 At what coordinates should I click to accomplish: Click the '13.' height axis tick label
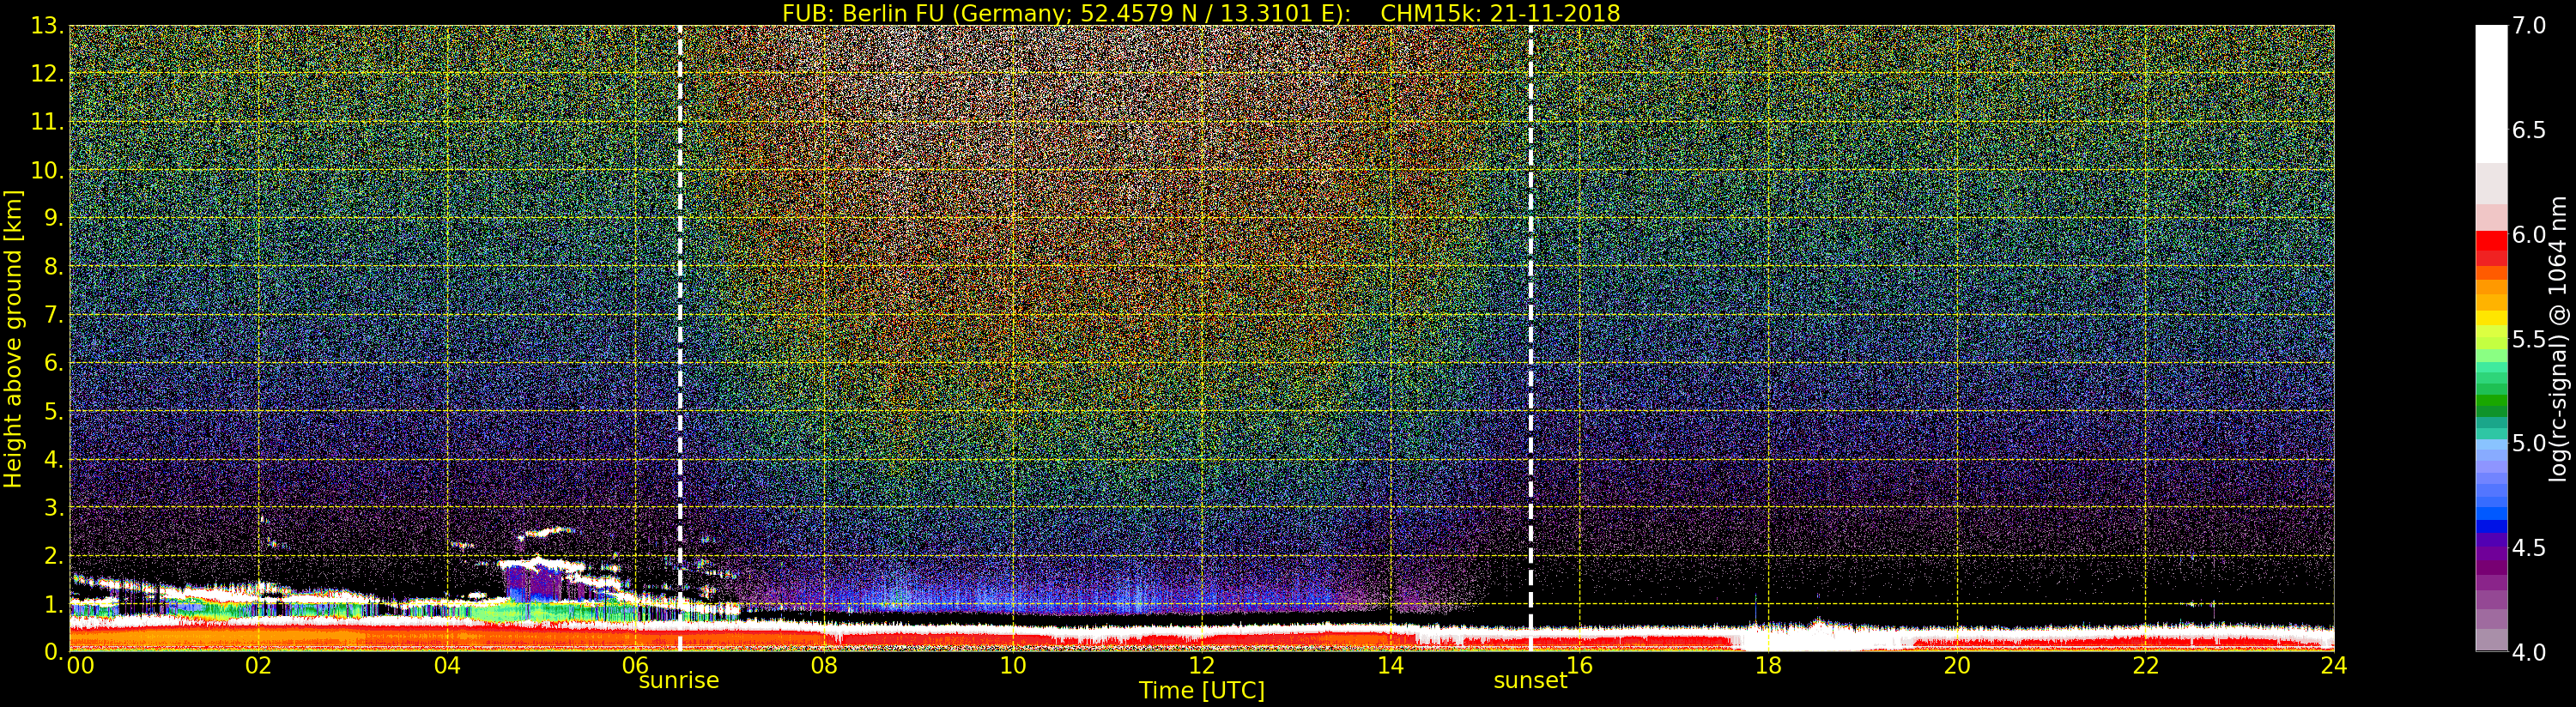click(x=47, y=26)
